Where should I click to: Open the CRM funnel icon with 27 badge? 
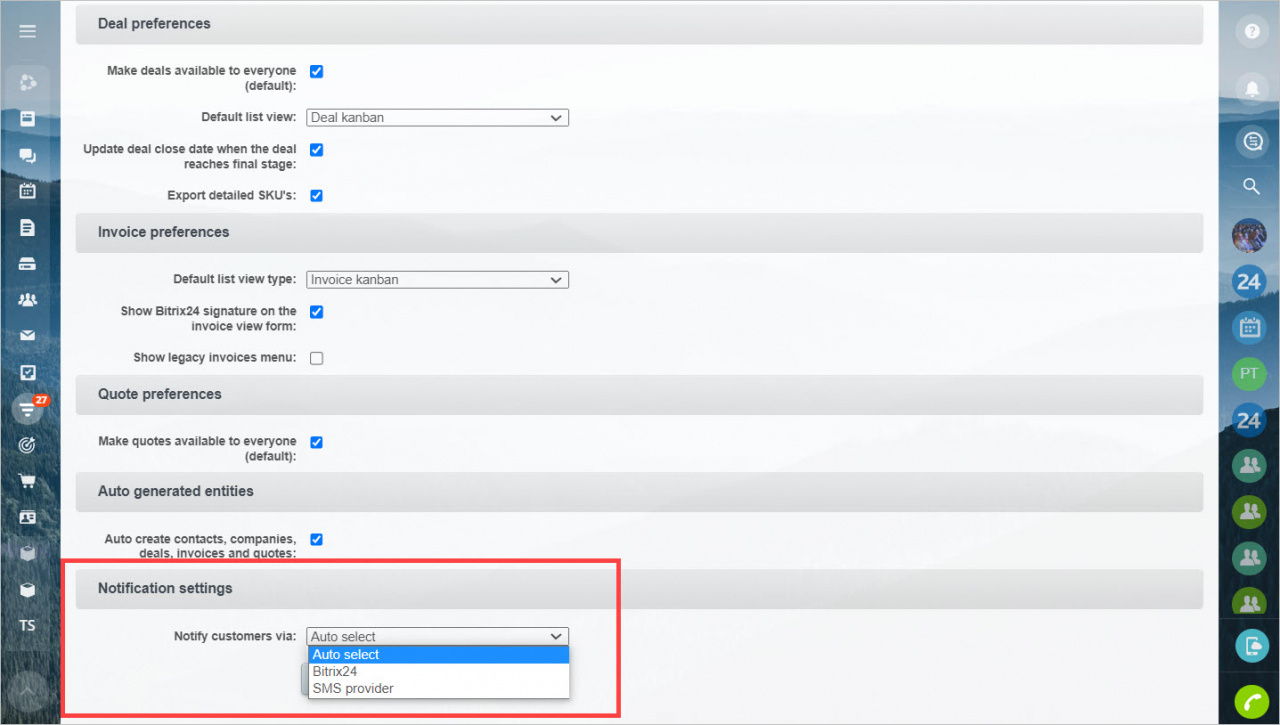click(x=28, y=409)
